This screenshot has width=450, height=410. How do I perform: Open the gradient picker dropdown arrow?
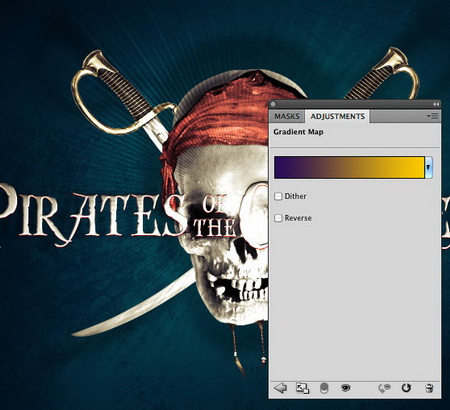[428, 167]
